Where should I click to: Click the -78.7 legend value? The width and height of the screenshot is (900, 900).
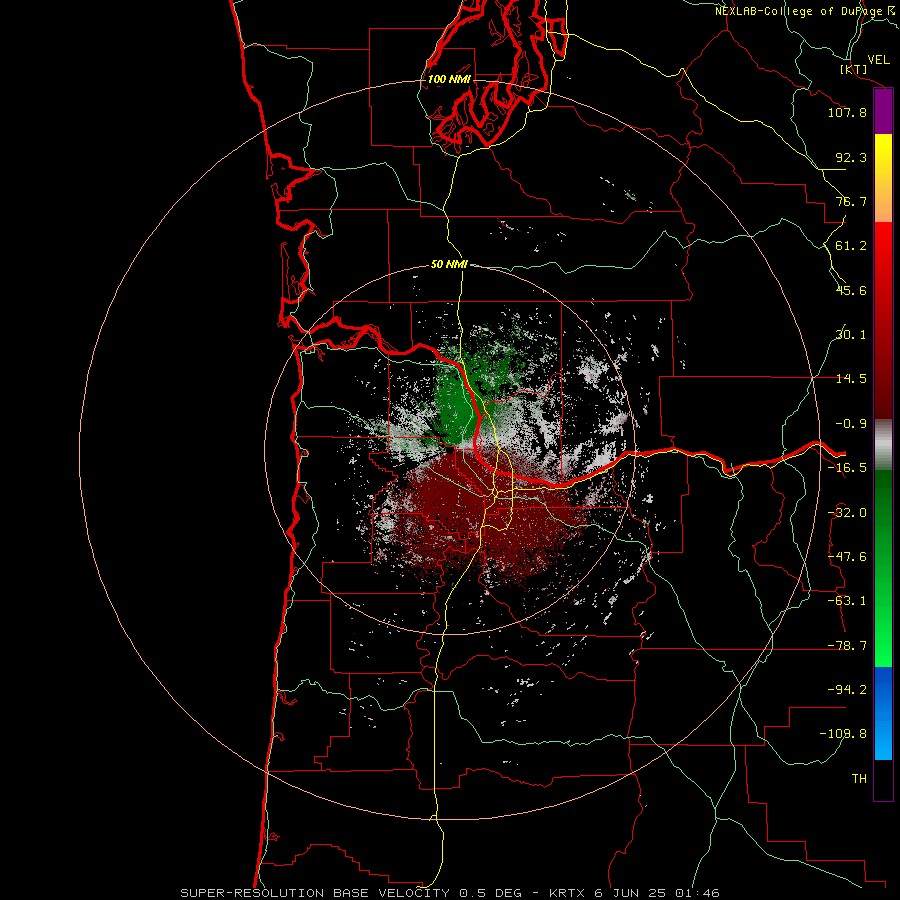click(847, 646)
